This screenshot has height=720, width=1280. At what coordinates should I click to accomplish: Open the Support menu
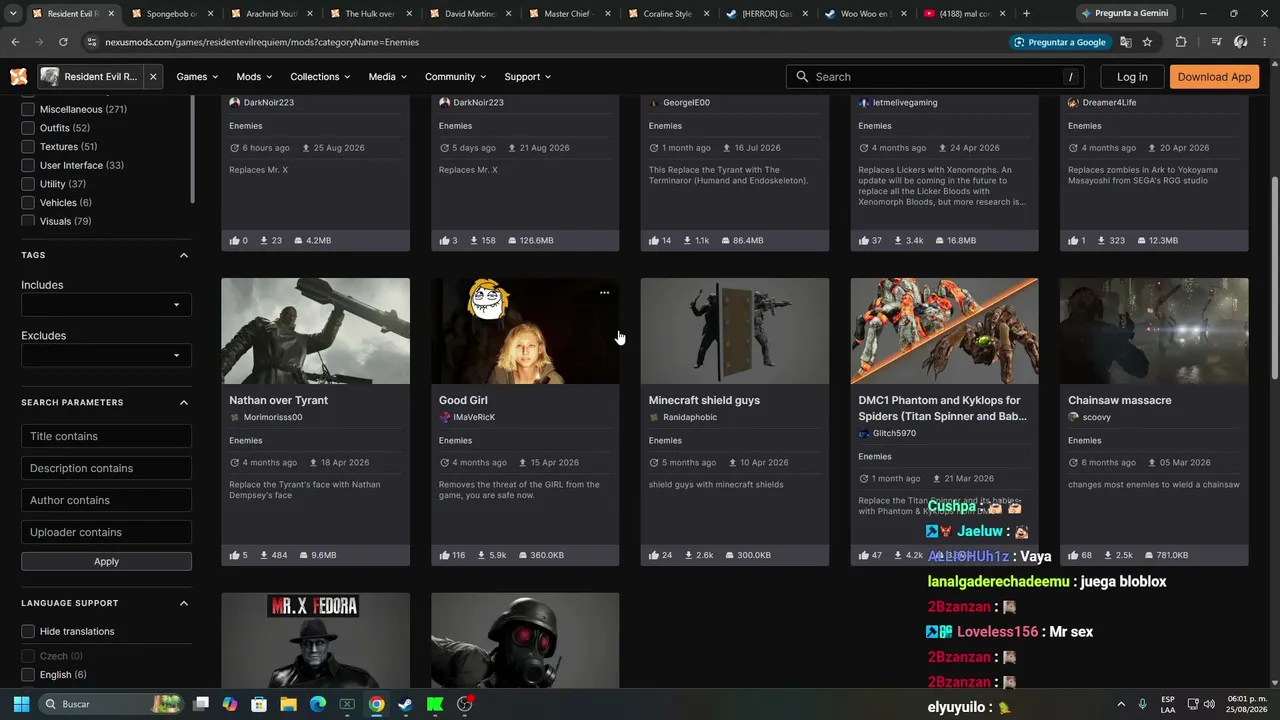click(528, 77)
